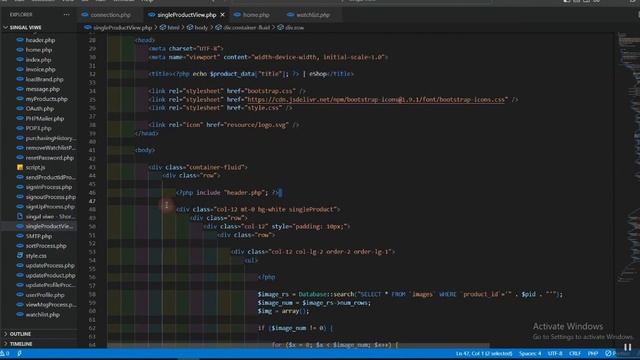Click the script.js JavaScript file icon

click(20, 167)
